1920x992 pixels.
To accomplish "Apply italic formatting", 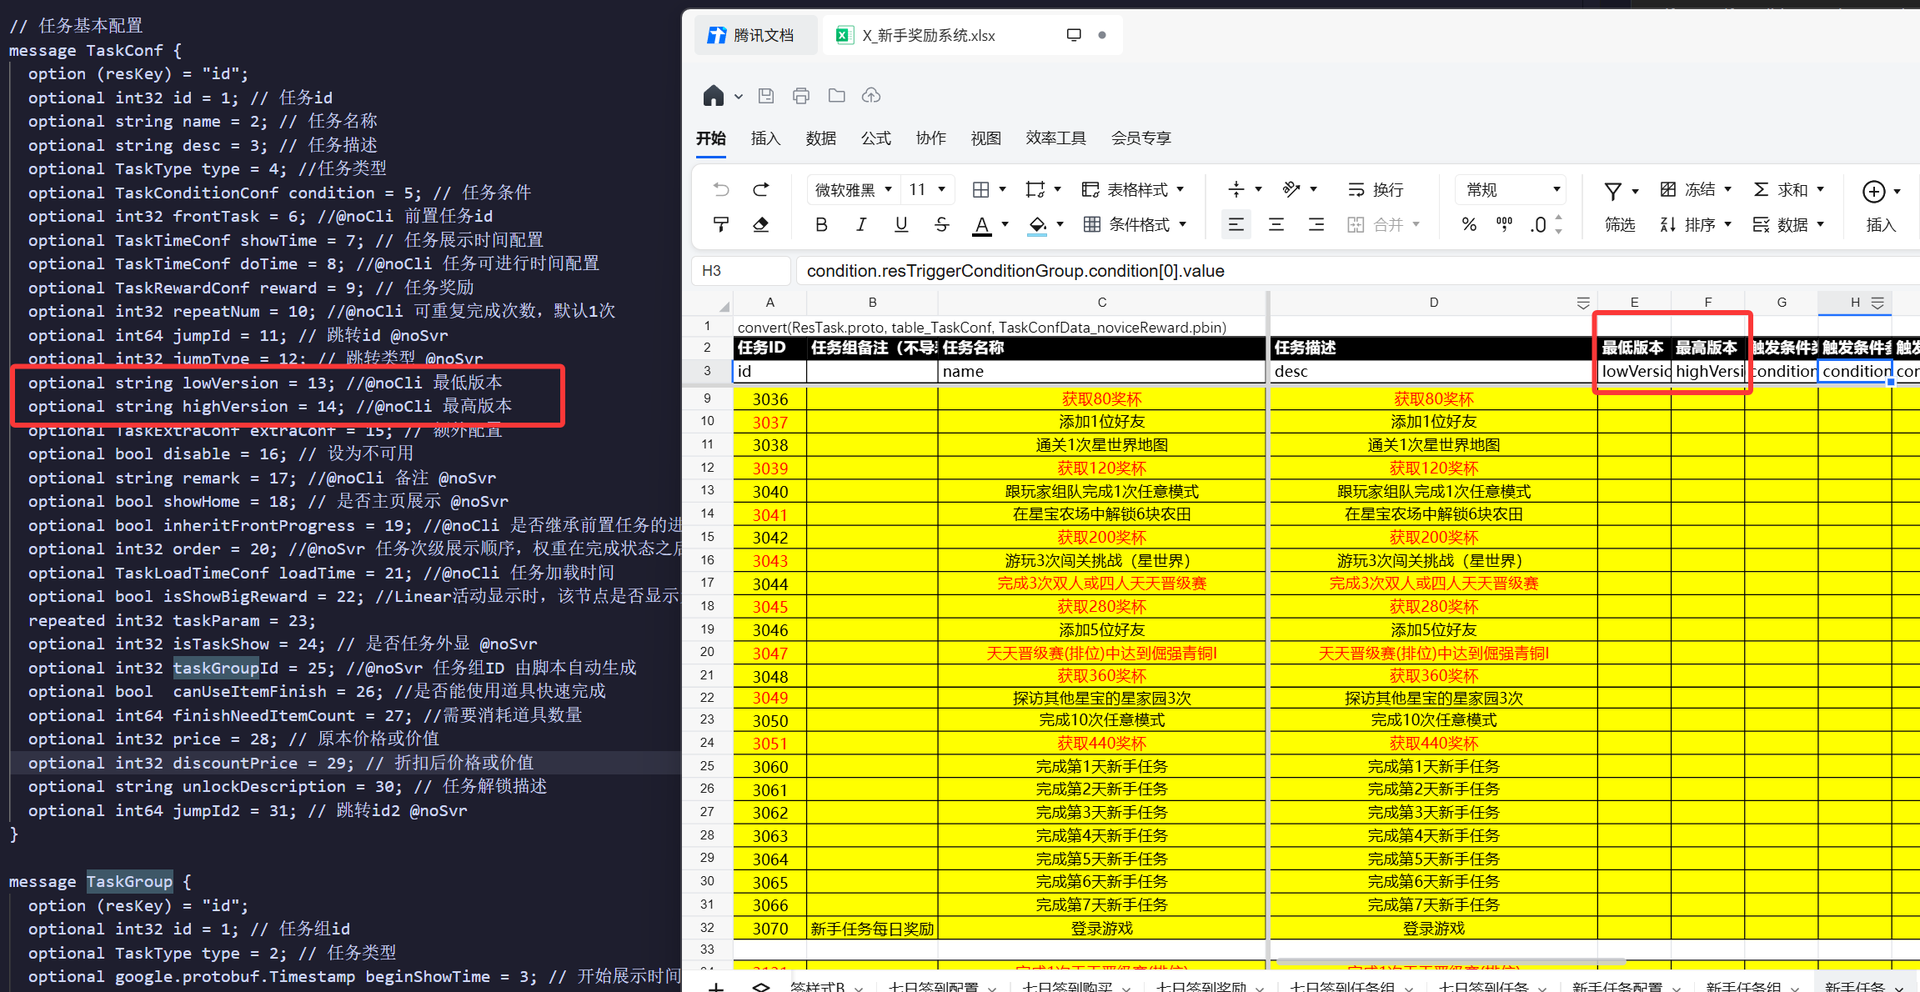I will pos(861,225).
